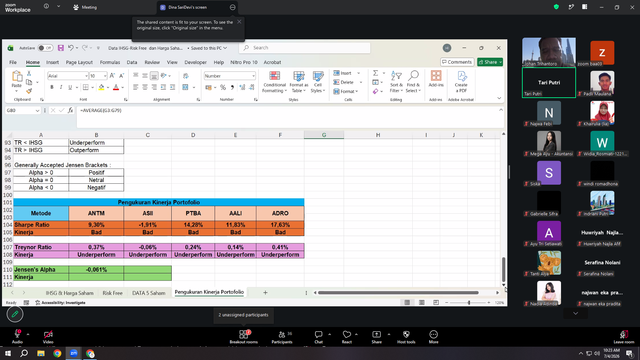The height and width of the screenshot is (360, 640).
Task: Open the IHSG & Harga Saham sheet tab
Action: tap(69, 293)
